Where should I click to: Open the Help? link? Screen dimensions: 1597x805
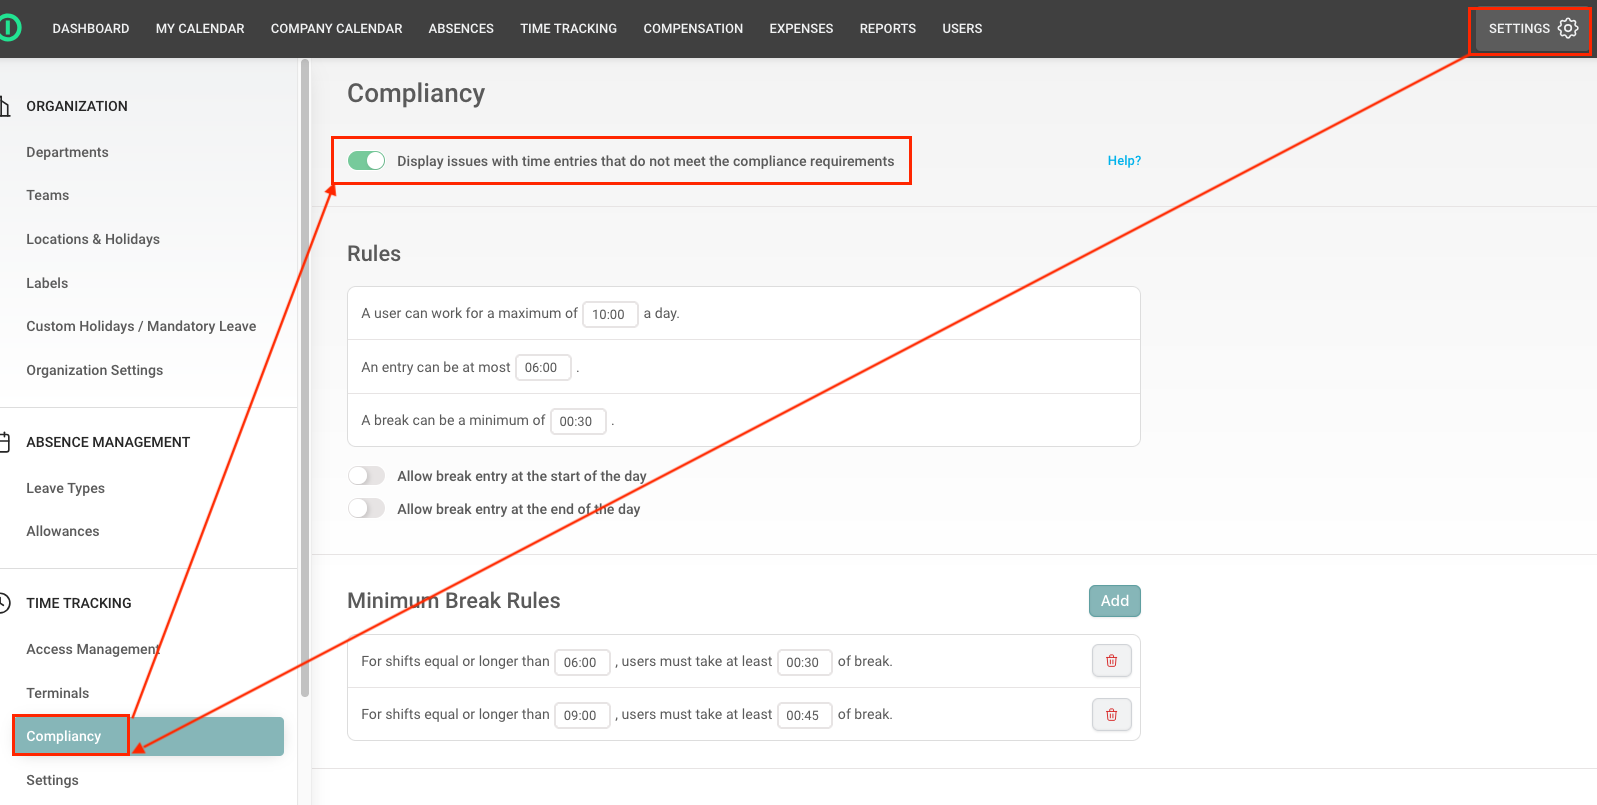(x=1124, y=161)
